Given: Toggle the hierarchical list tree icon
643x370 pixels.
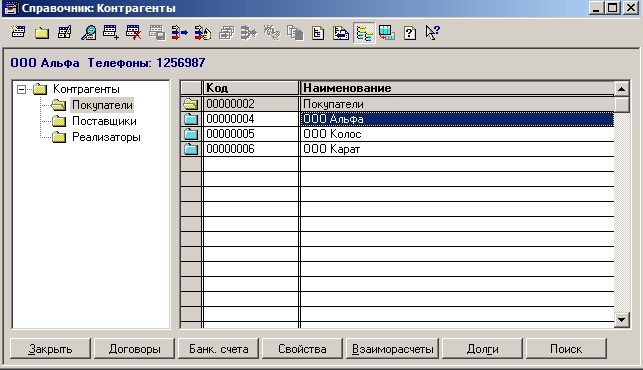Looking at the screenshot, I should [364, 32].
